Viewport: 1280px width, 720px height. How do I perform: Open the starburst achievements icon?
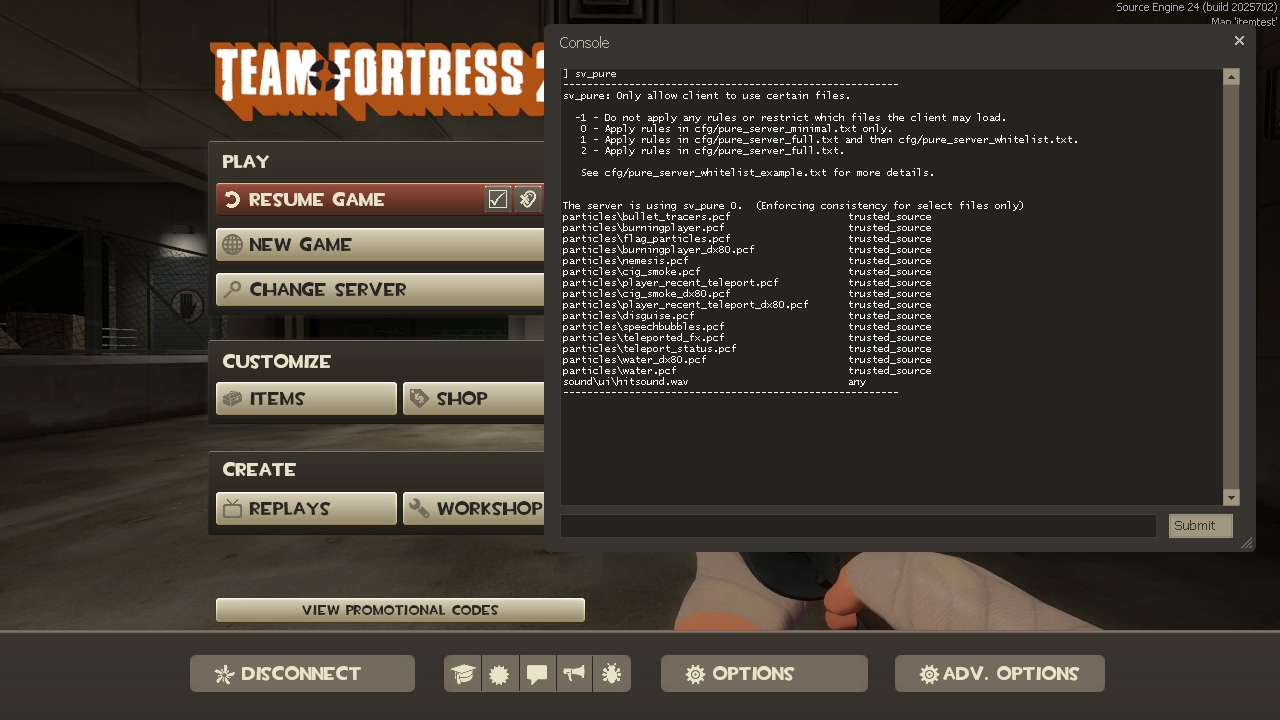coord(499,674)
